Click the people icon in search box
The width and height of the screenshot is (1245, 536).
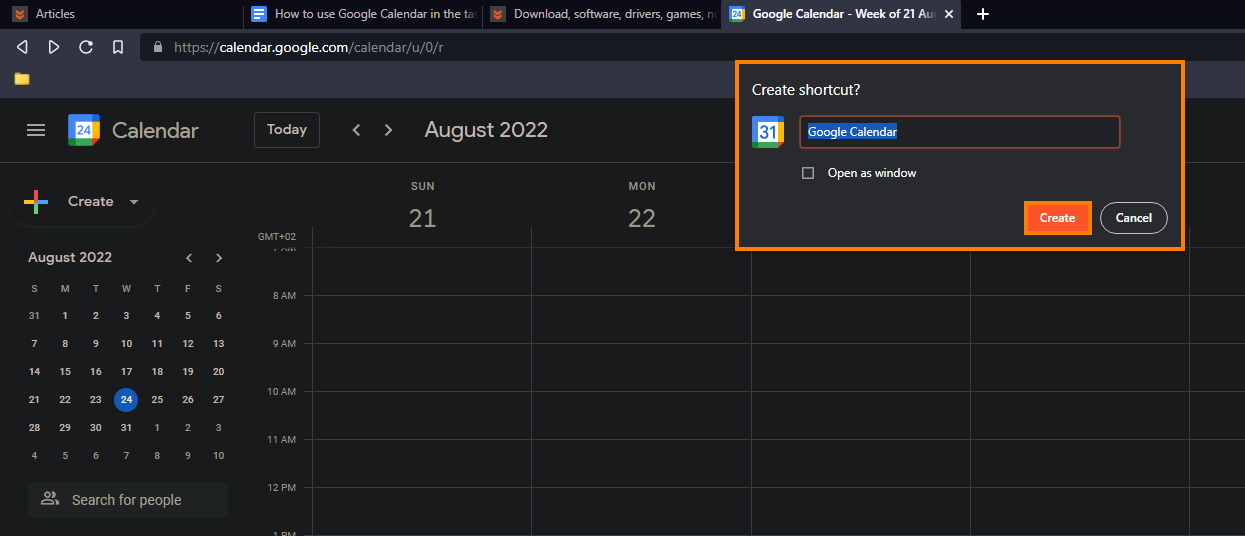(x=50, y=499)
